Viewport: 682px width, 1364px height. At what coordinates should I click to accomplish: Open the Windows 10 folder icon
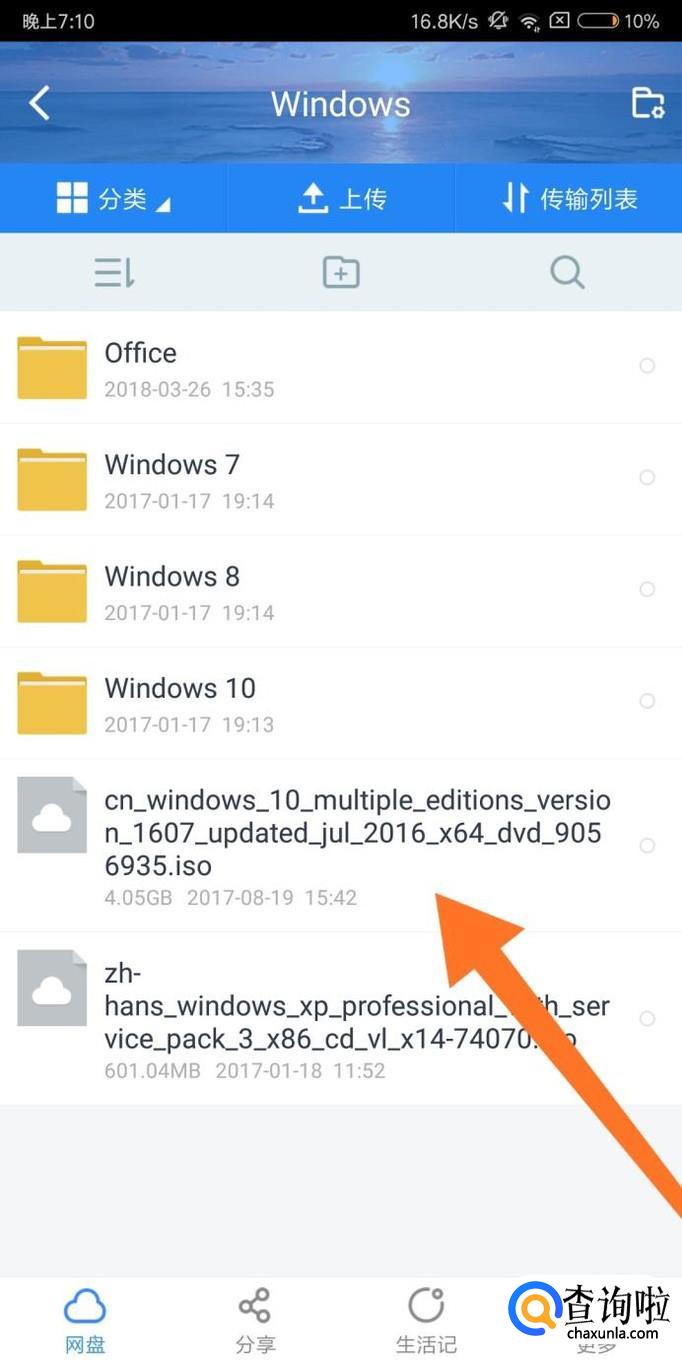coord(52,703)
